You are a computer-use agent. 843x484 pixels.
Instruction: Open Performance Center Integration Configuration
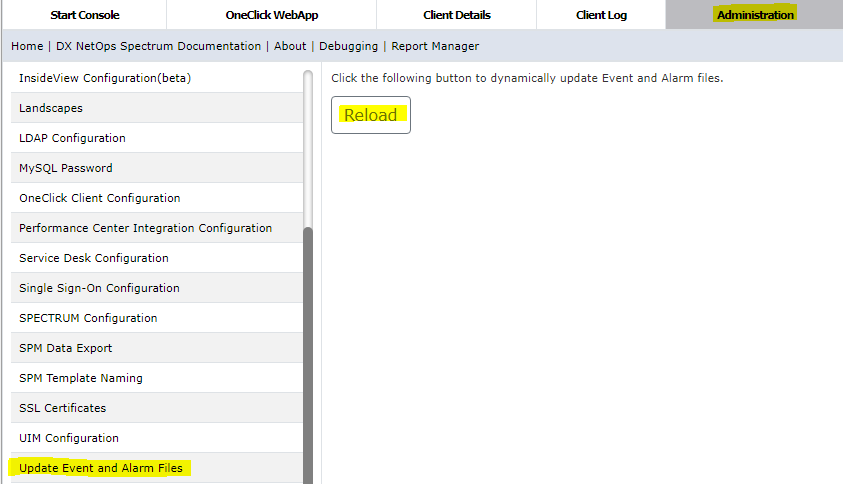[x=157, y=228]
